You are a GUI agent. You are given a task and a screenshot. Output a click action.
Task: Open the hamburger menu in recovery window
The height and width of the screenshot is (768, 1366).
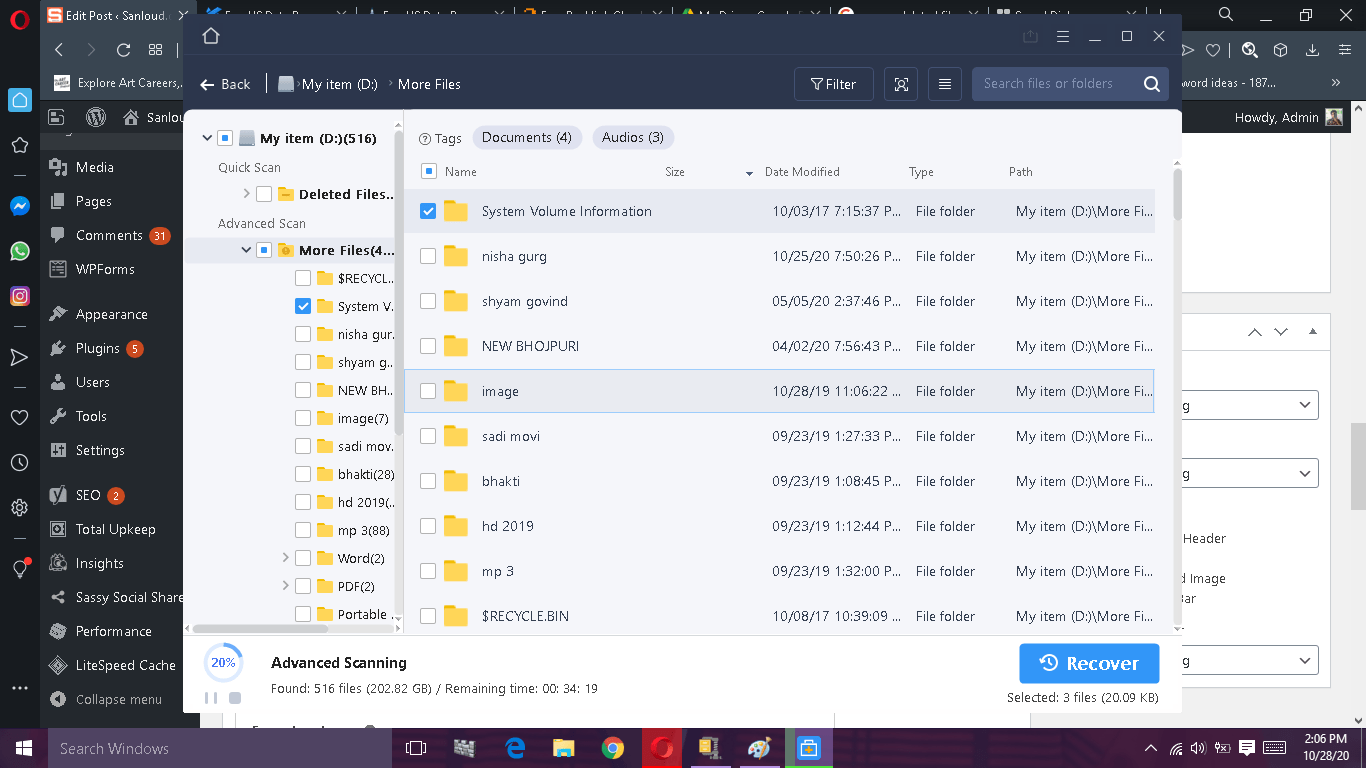click(1063, 36)
